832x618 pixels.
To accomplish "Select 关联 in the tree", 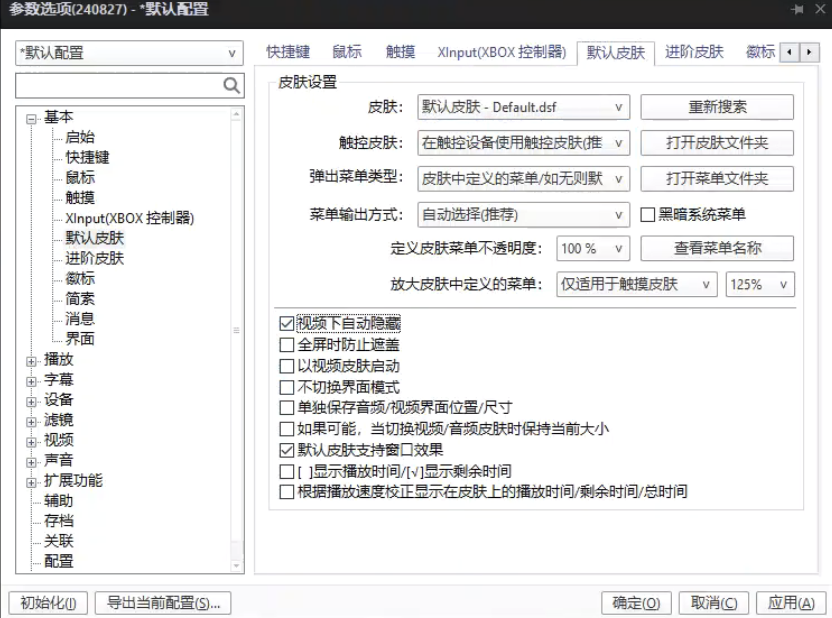I will click(x=58, y=541).
